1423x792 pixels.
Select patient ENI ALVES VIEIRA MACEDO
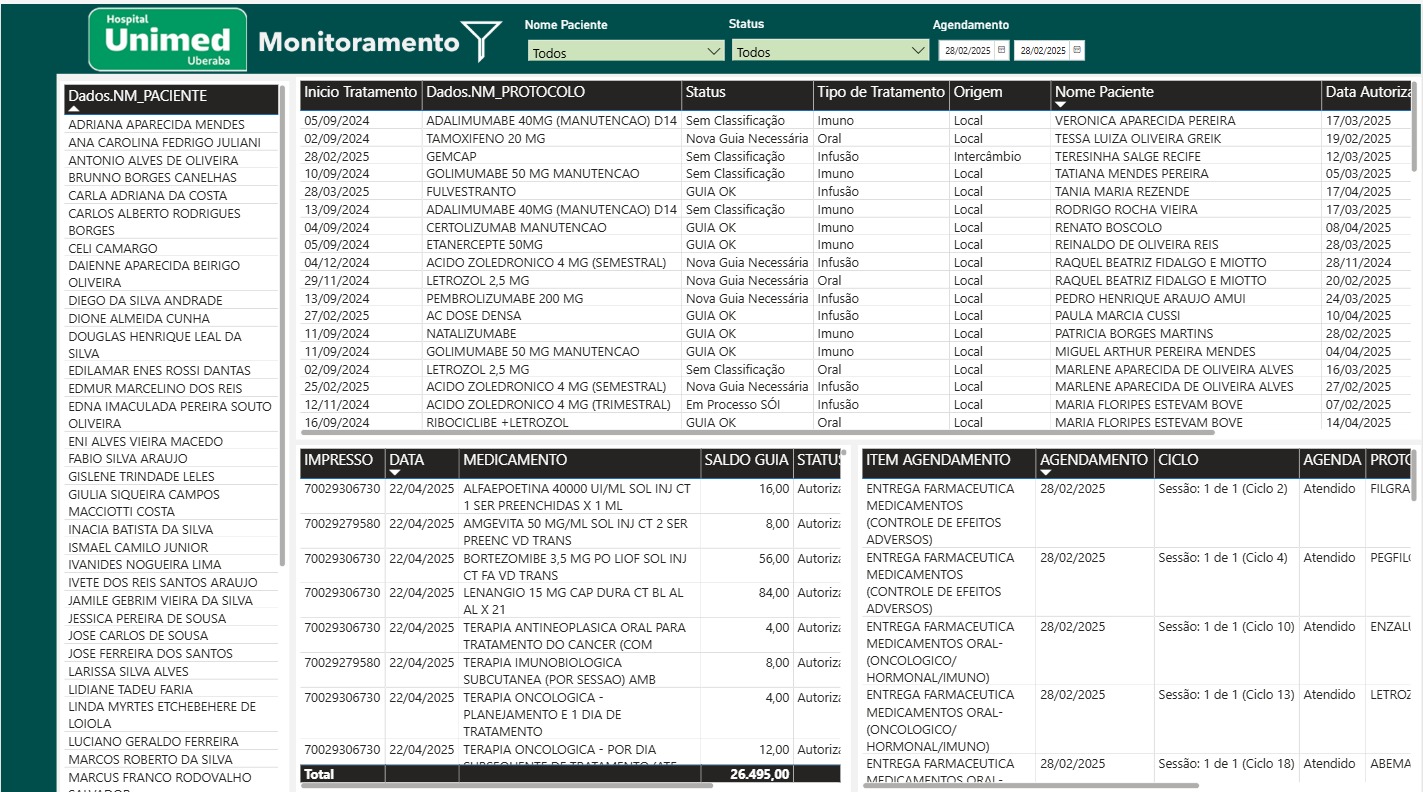click(x=145, y=442)
